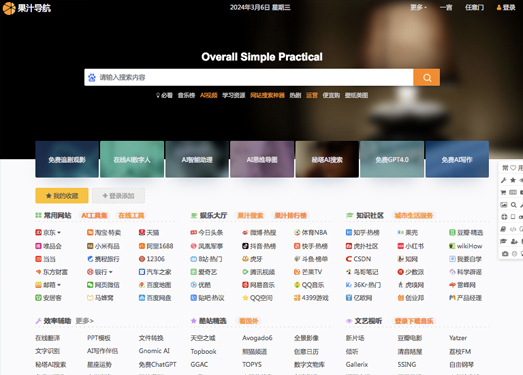
Task: Select the AI工具集 tab
Action: pos(94,216)
